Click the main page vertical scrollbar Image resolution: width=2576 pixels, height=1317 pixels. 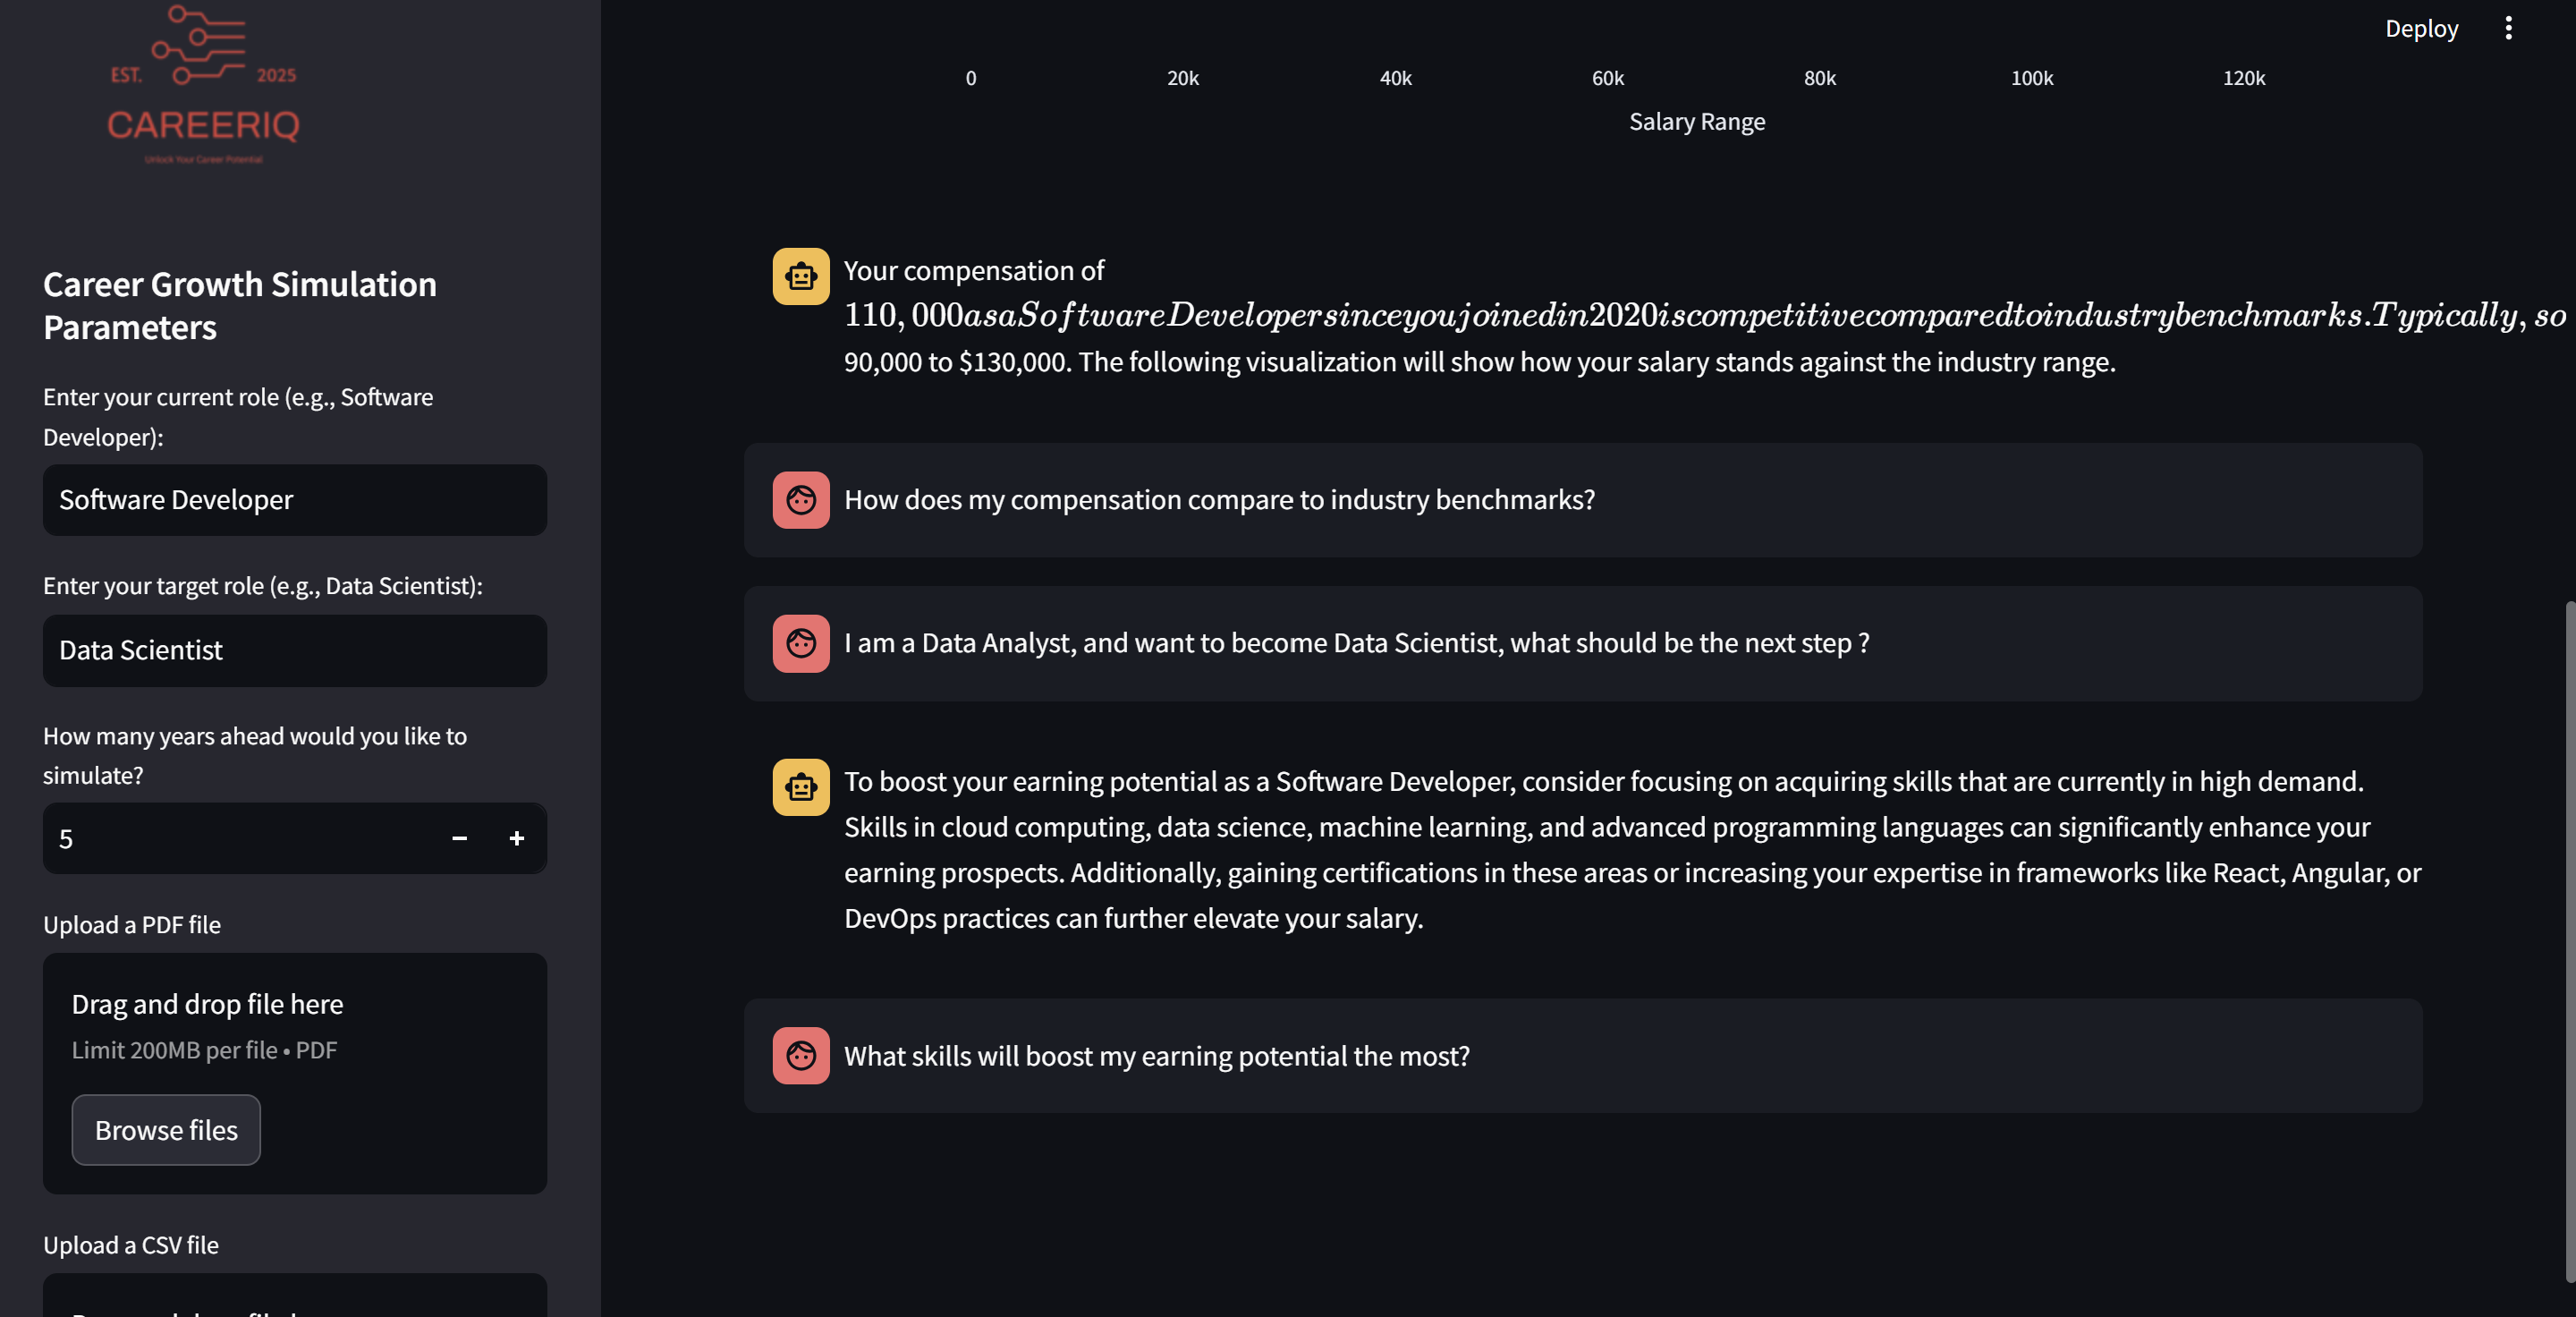point(2569,940)
